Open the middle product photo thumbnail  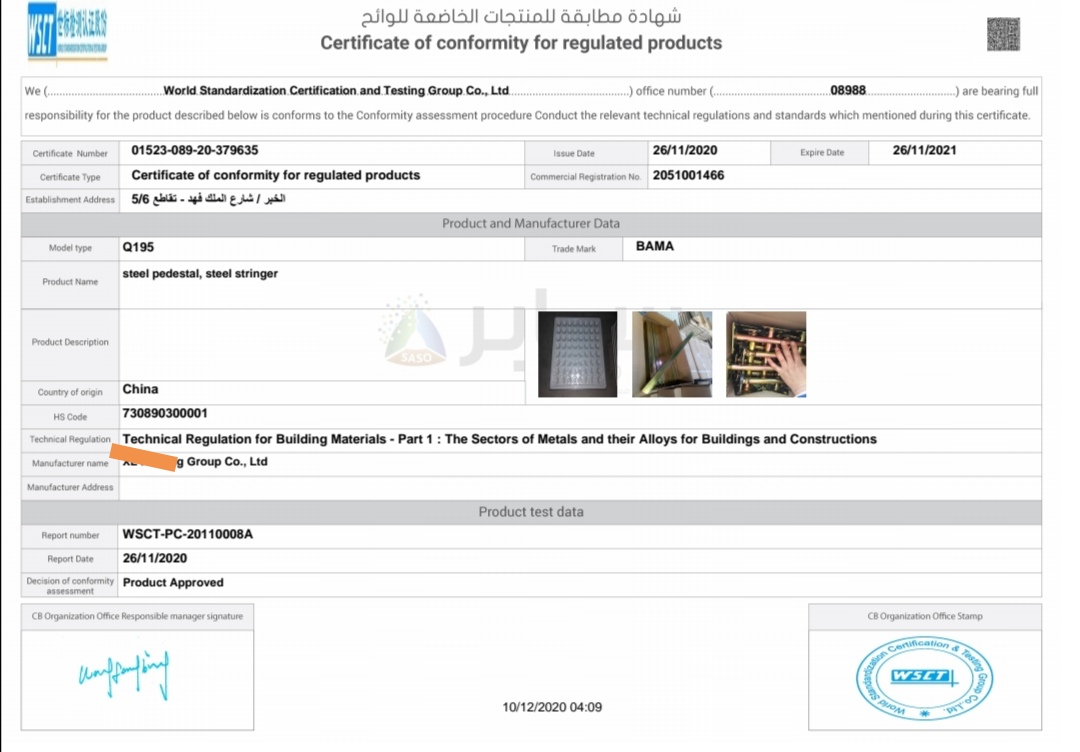click(x=672, y=354)
